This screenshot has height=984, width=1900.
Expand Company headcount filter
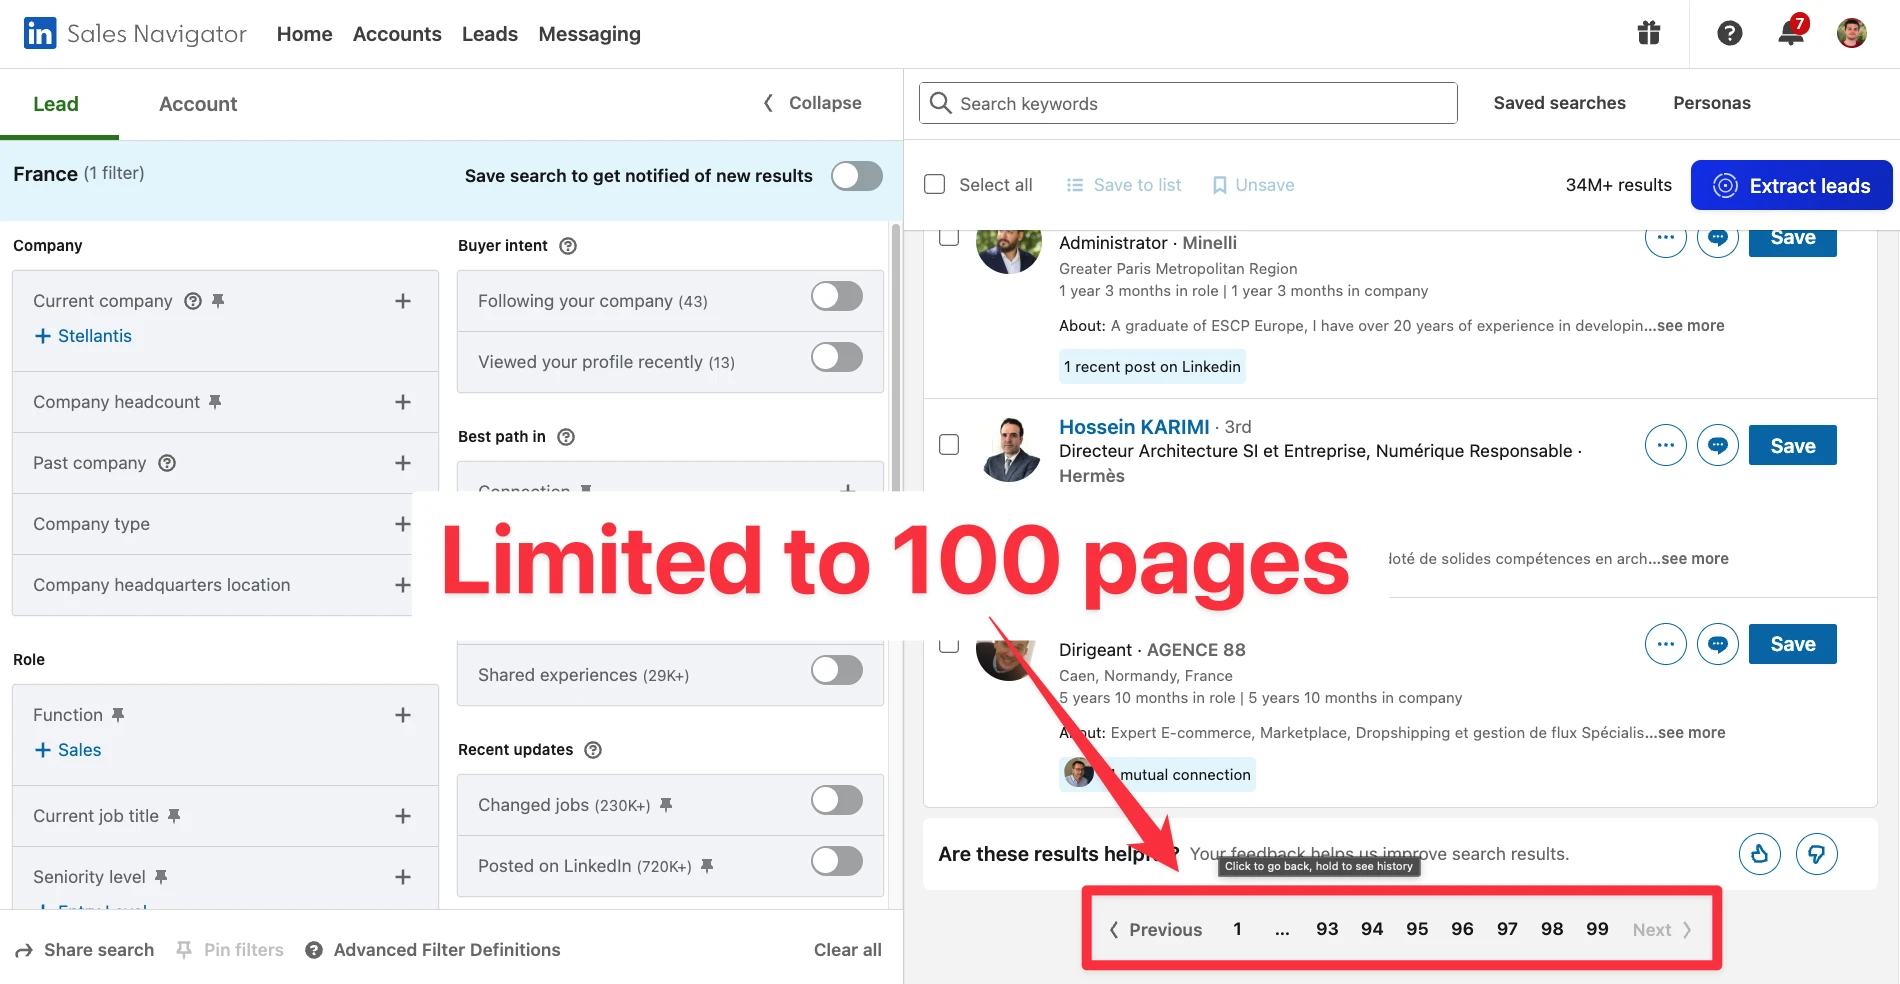coord(403,402)
